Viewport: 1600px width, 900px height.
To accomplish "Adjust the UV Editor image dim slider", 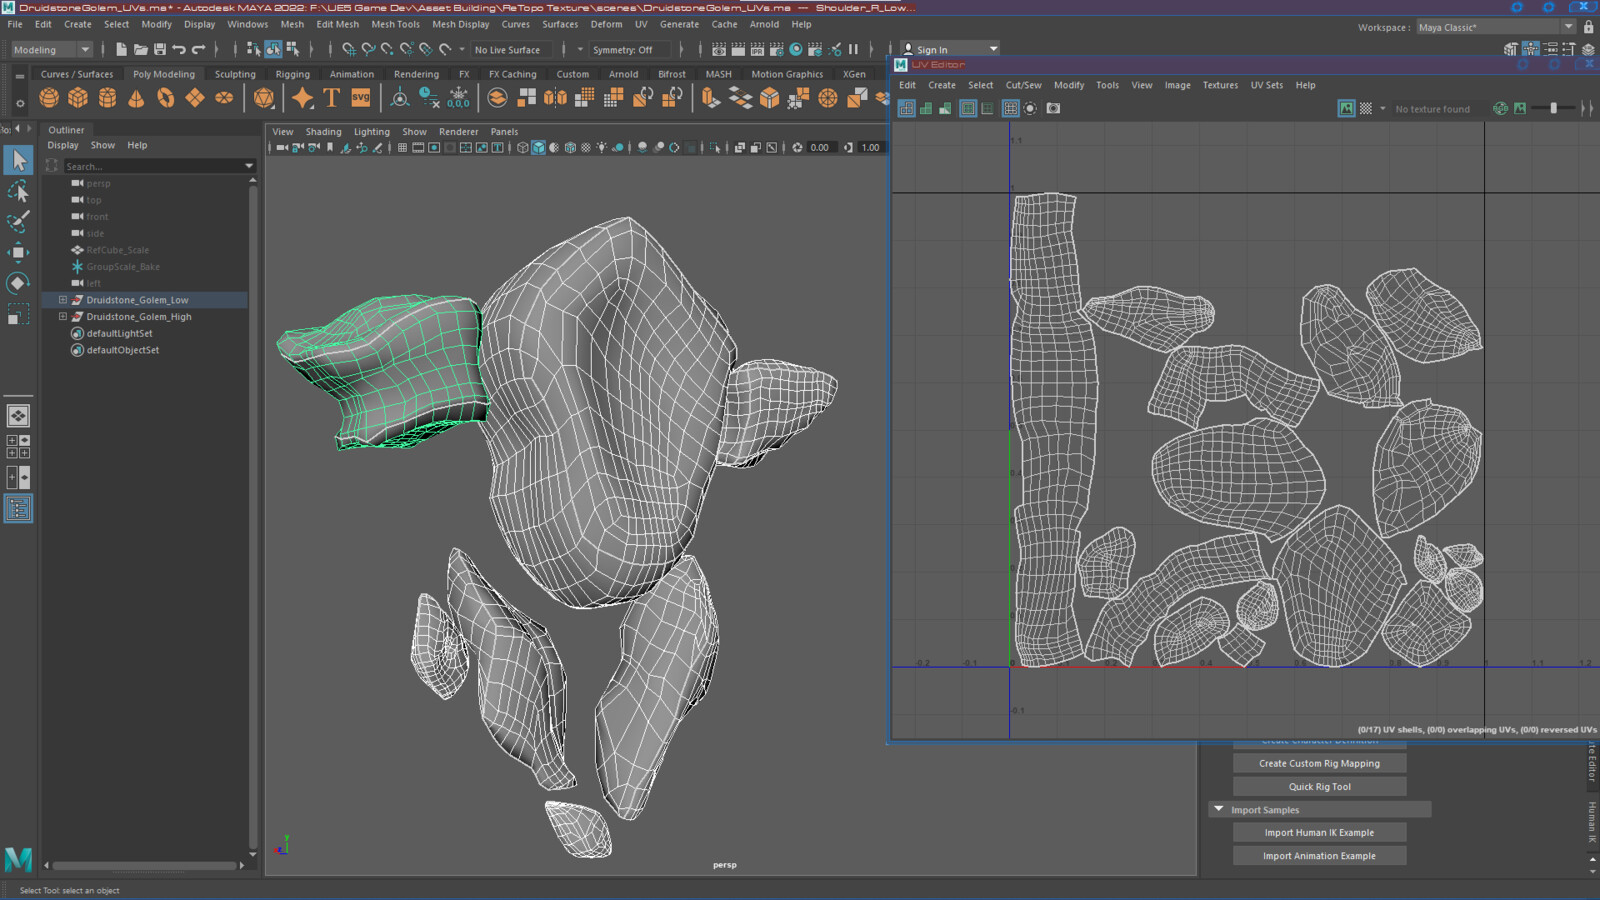I will pyautogui.click(x=1553, y=108).
